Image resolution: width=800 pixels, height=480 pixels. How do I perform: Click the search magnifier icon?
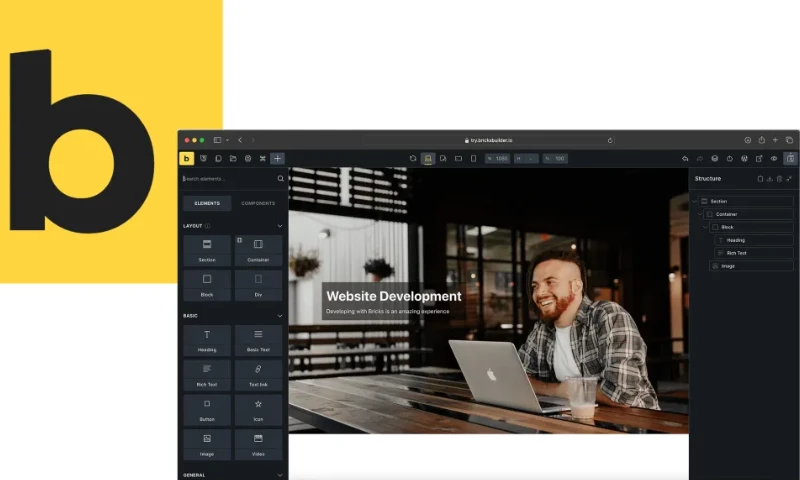pyautogui.click(x=281, y=179)
